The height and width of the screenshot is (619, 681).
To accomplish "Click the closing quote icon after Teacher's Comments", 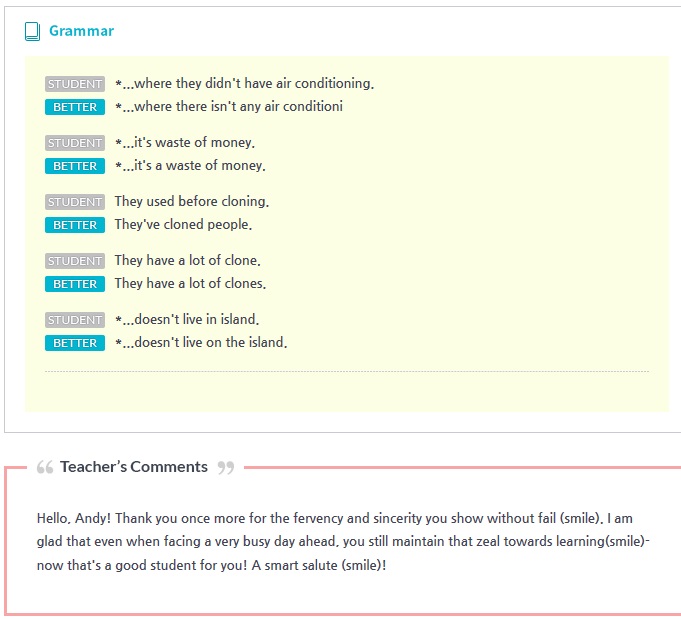I will point(225,467).
